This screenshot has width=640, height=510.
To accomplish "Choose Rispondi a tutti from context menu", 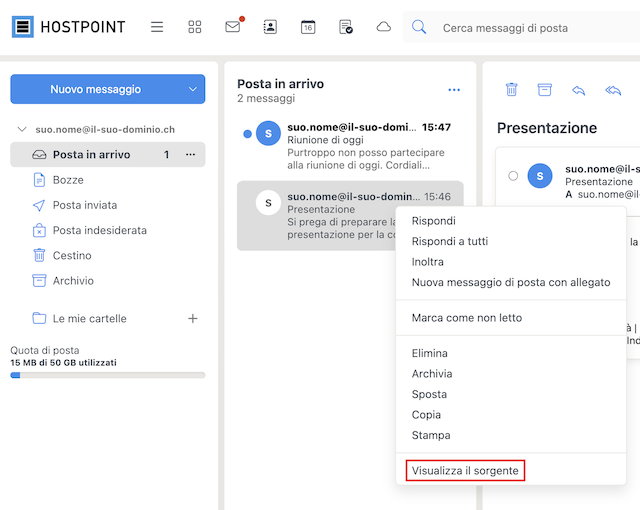I will click(450, 241).
